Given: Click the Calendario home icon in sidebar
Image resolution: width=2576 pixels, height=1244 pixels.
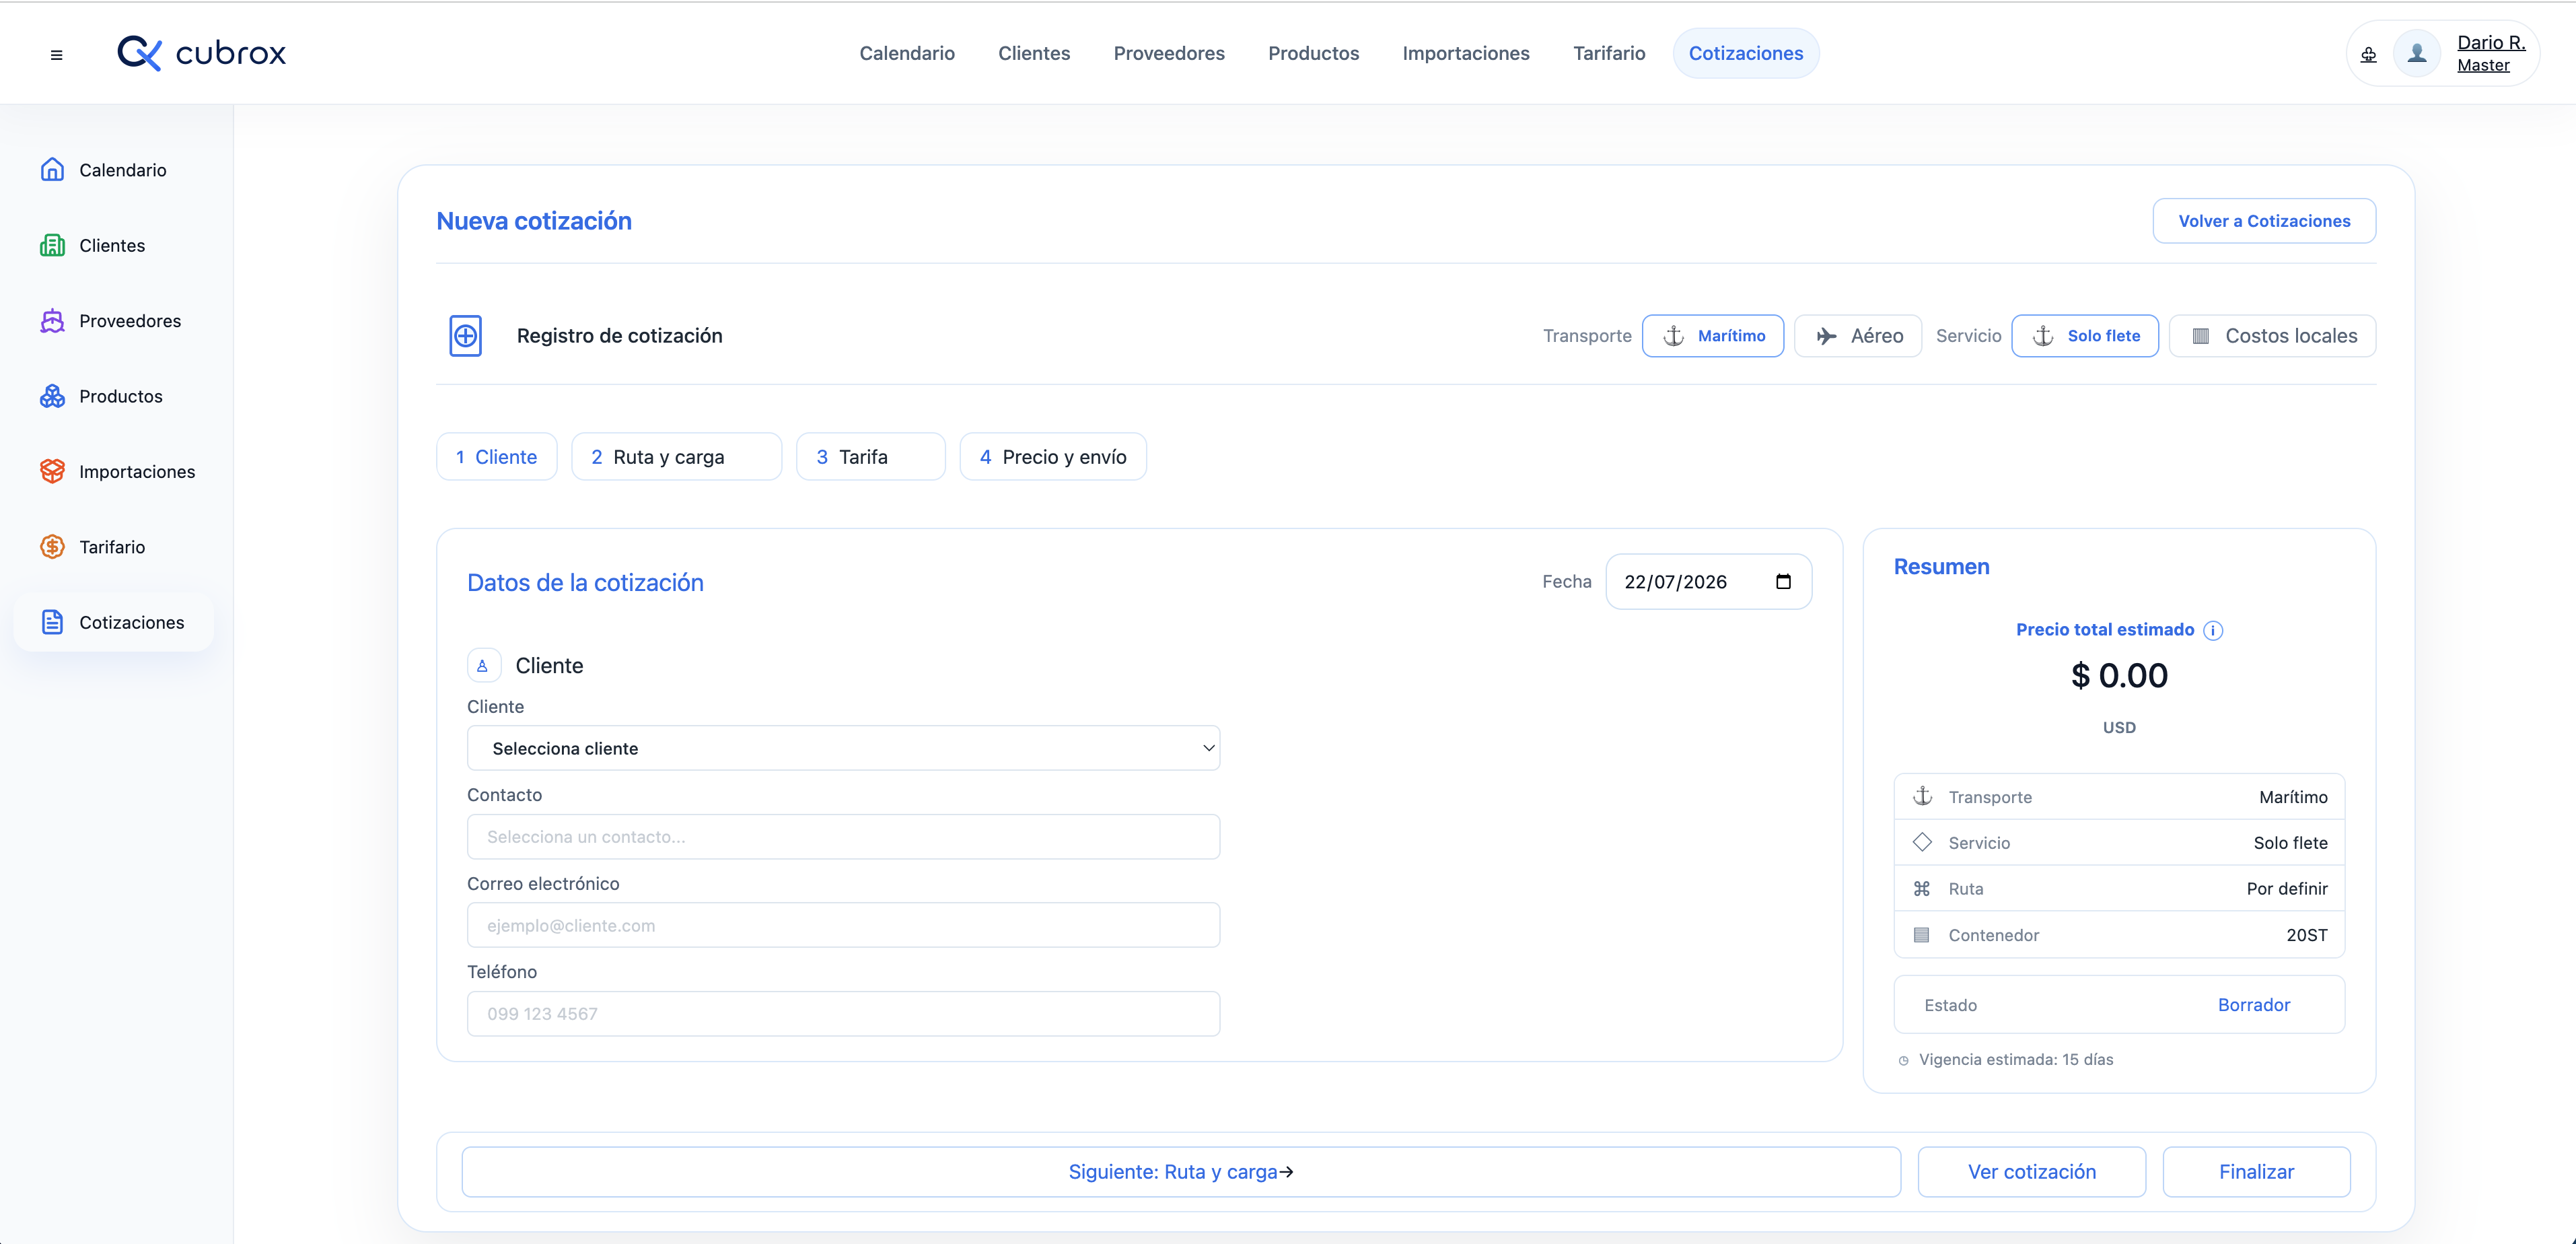Looking at the screenshot, I should coord(52,169).
